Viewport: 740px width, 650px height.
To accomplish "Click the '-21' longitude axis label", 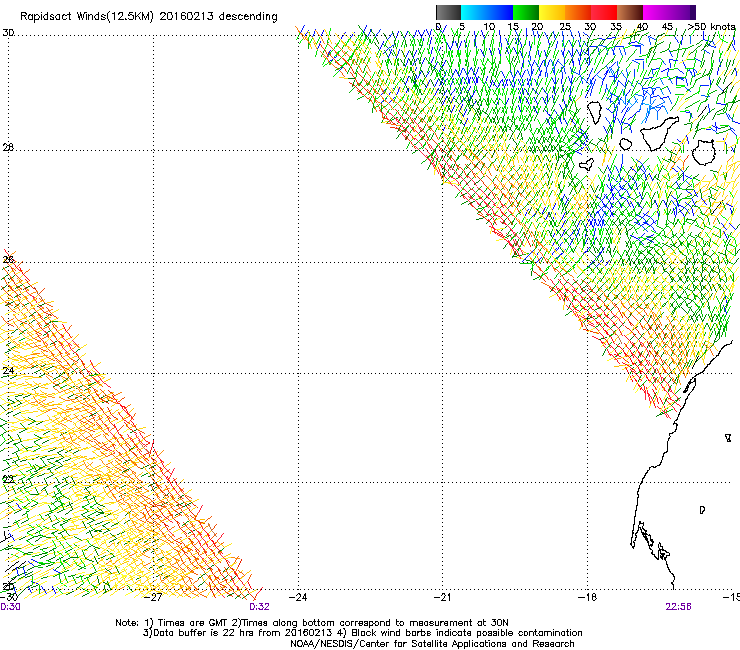I will click(x=442, y=597).
